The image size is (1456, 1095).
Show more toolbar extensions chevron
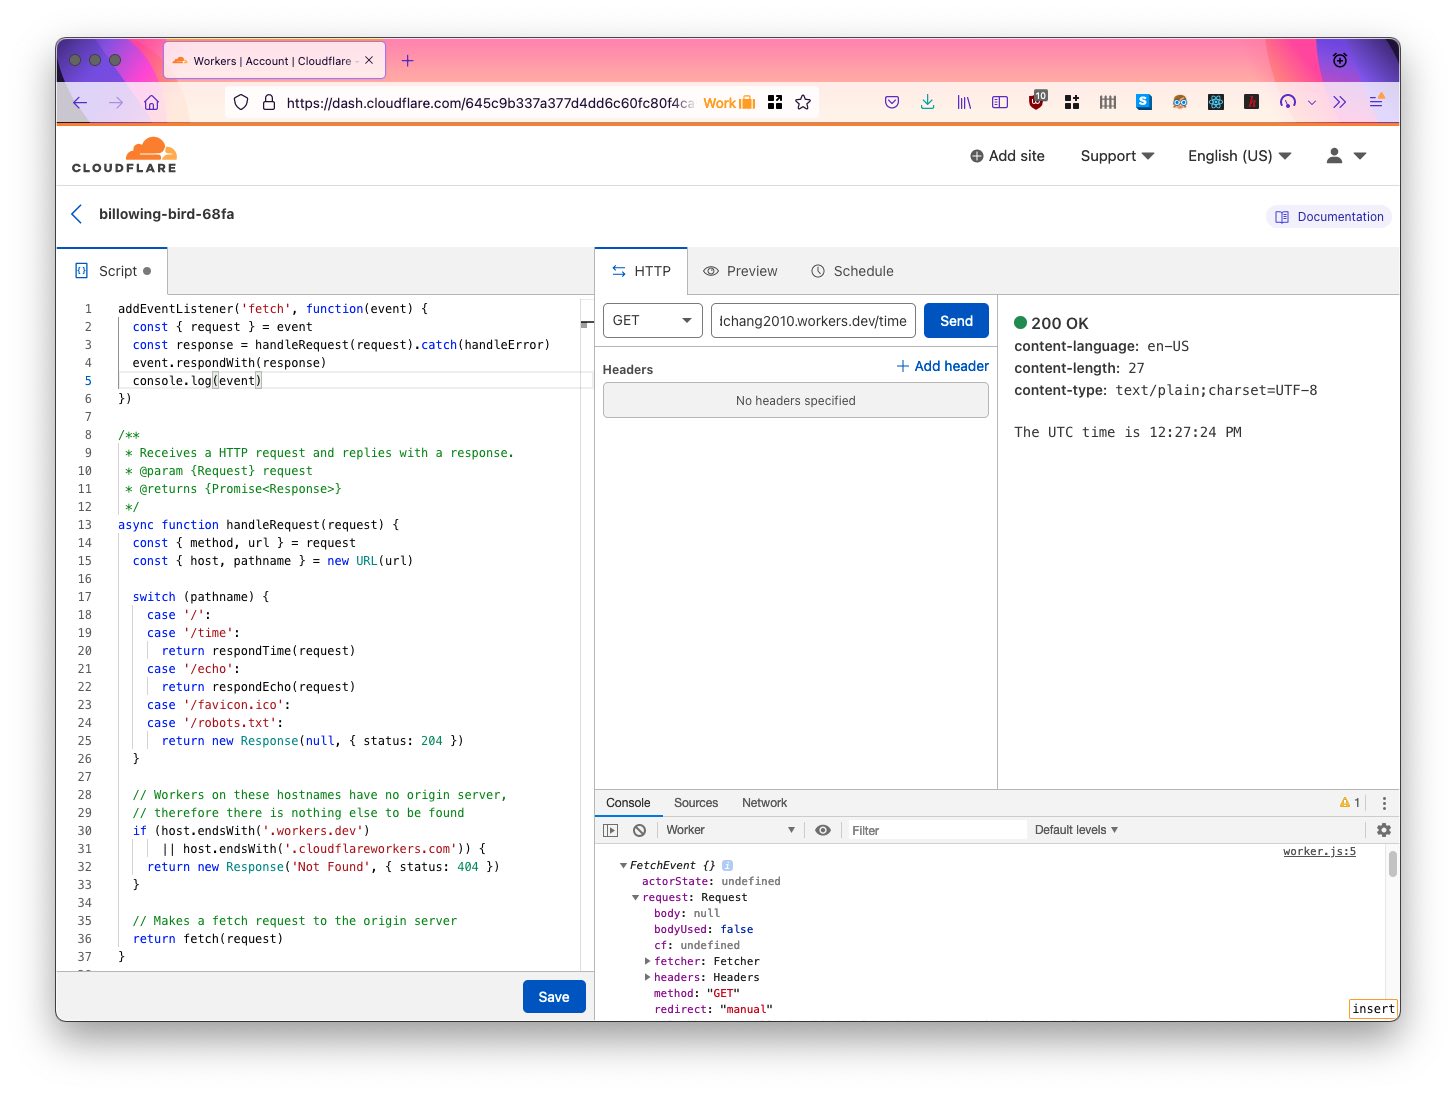tap(1340, 102)
